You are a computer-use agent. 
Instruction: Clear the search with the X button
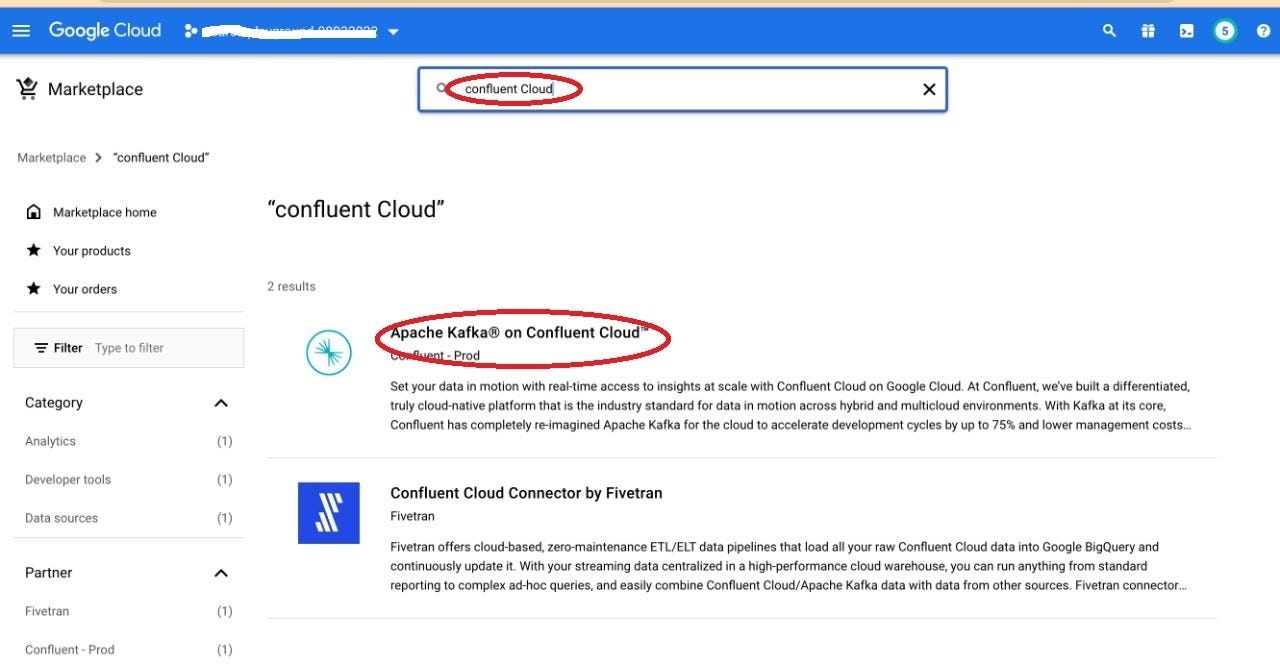[929, 89]
